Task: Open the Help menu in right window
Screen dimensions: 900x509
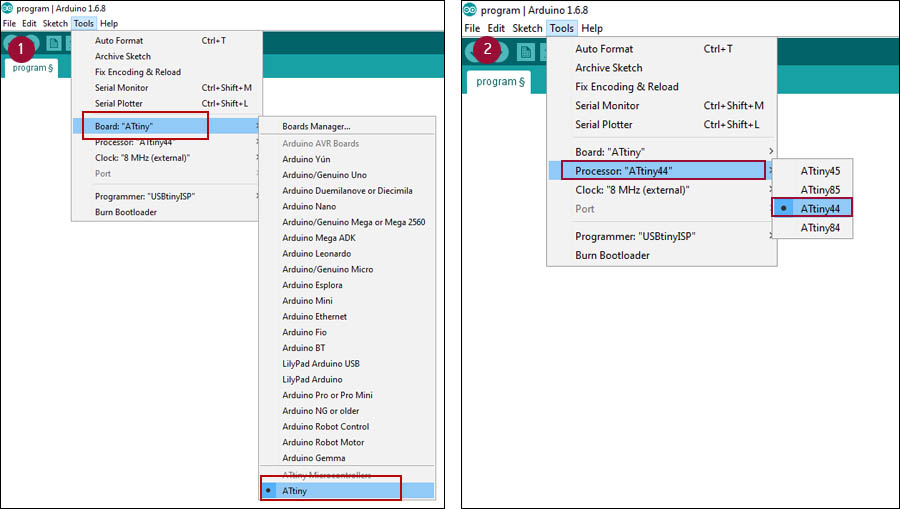Action: (x=592, y=28)
